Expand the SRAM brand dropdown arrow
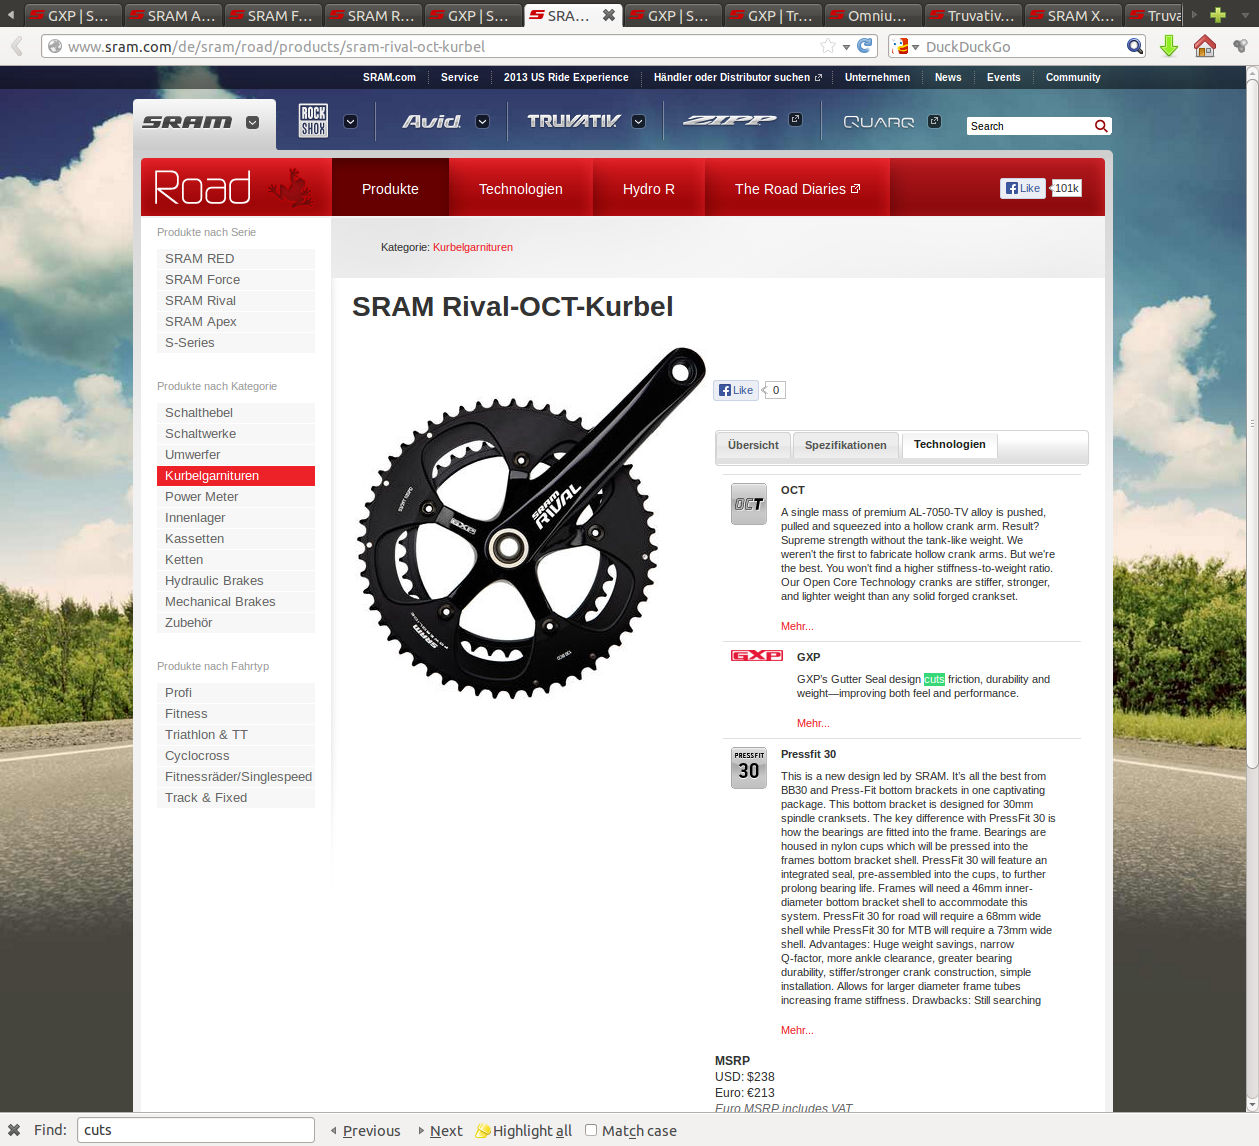 (252, 122)
